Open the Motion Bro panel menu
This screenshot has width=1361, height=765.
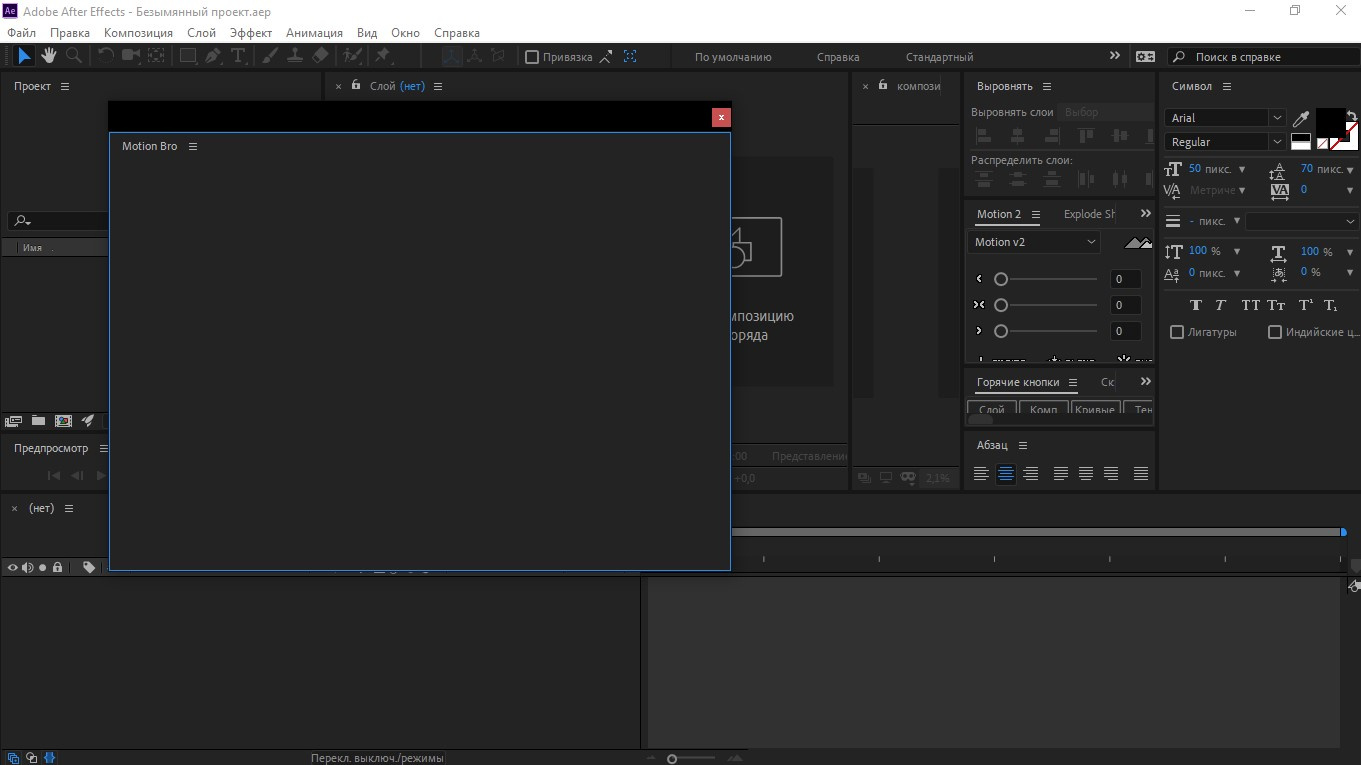pyautogui.click(x=193, y=146)
